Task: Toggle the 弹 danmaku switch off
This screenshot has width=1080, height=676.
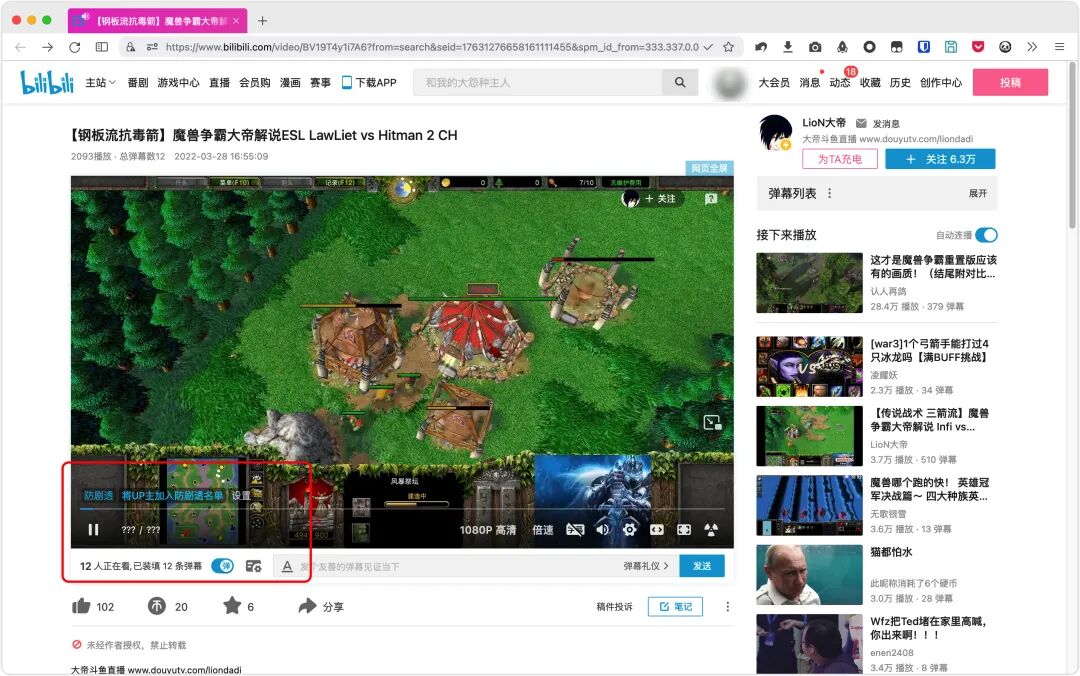Action: tap(222, 566)
